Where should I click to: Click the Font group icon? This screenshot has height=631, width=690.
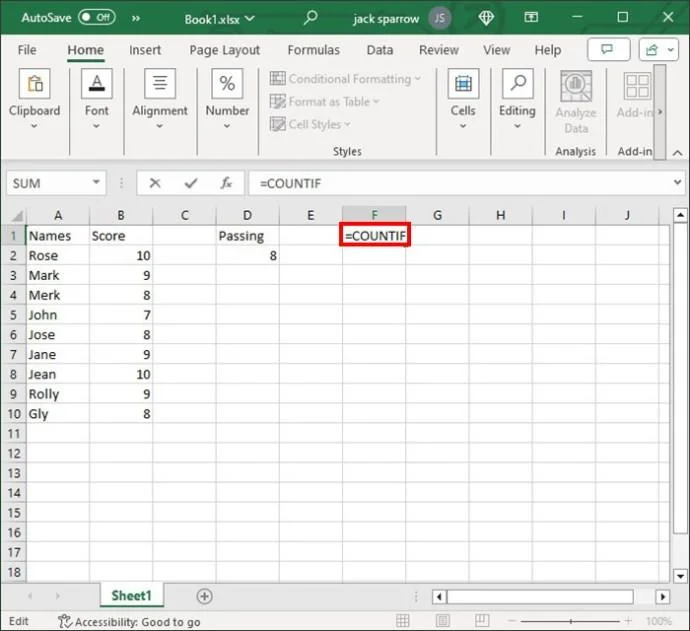pos(97,86)
